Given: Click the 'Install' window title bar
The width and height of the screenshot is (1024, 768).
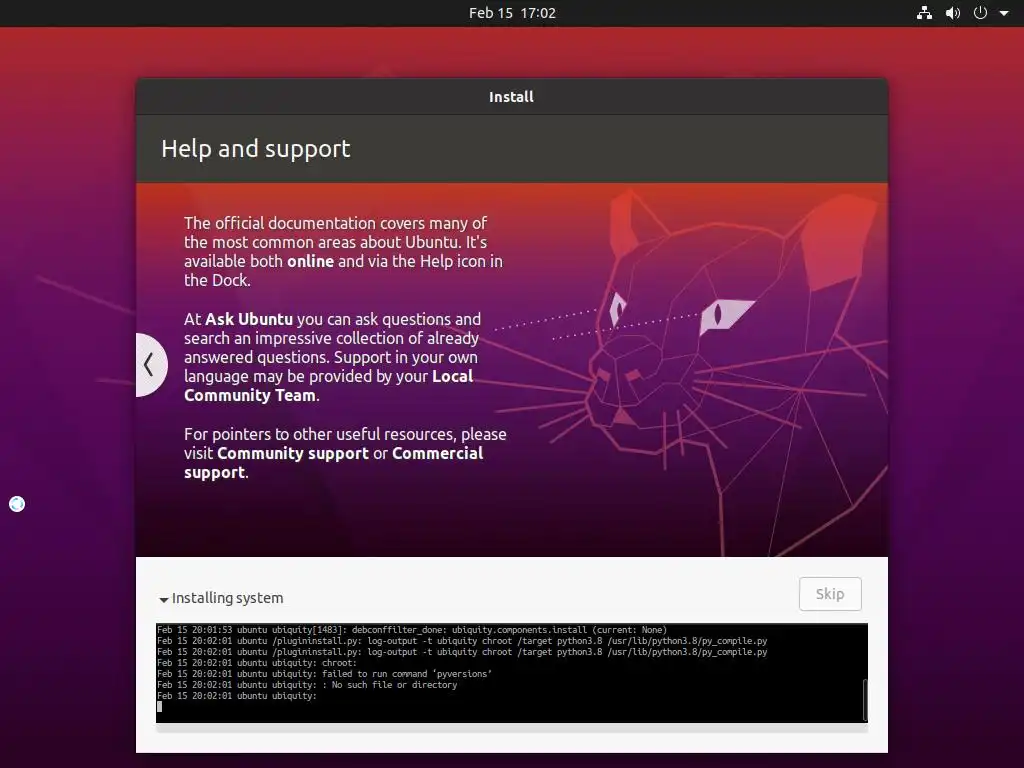Looking at the screenshot, I should [x=512, y=97].
